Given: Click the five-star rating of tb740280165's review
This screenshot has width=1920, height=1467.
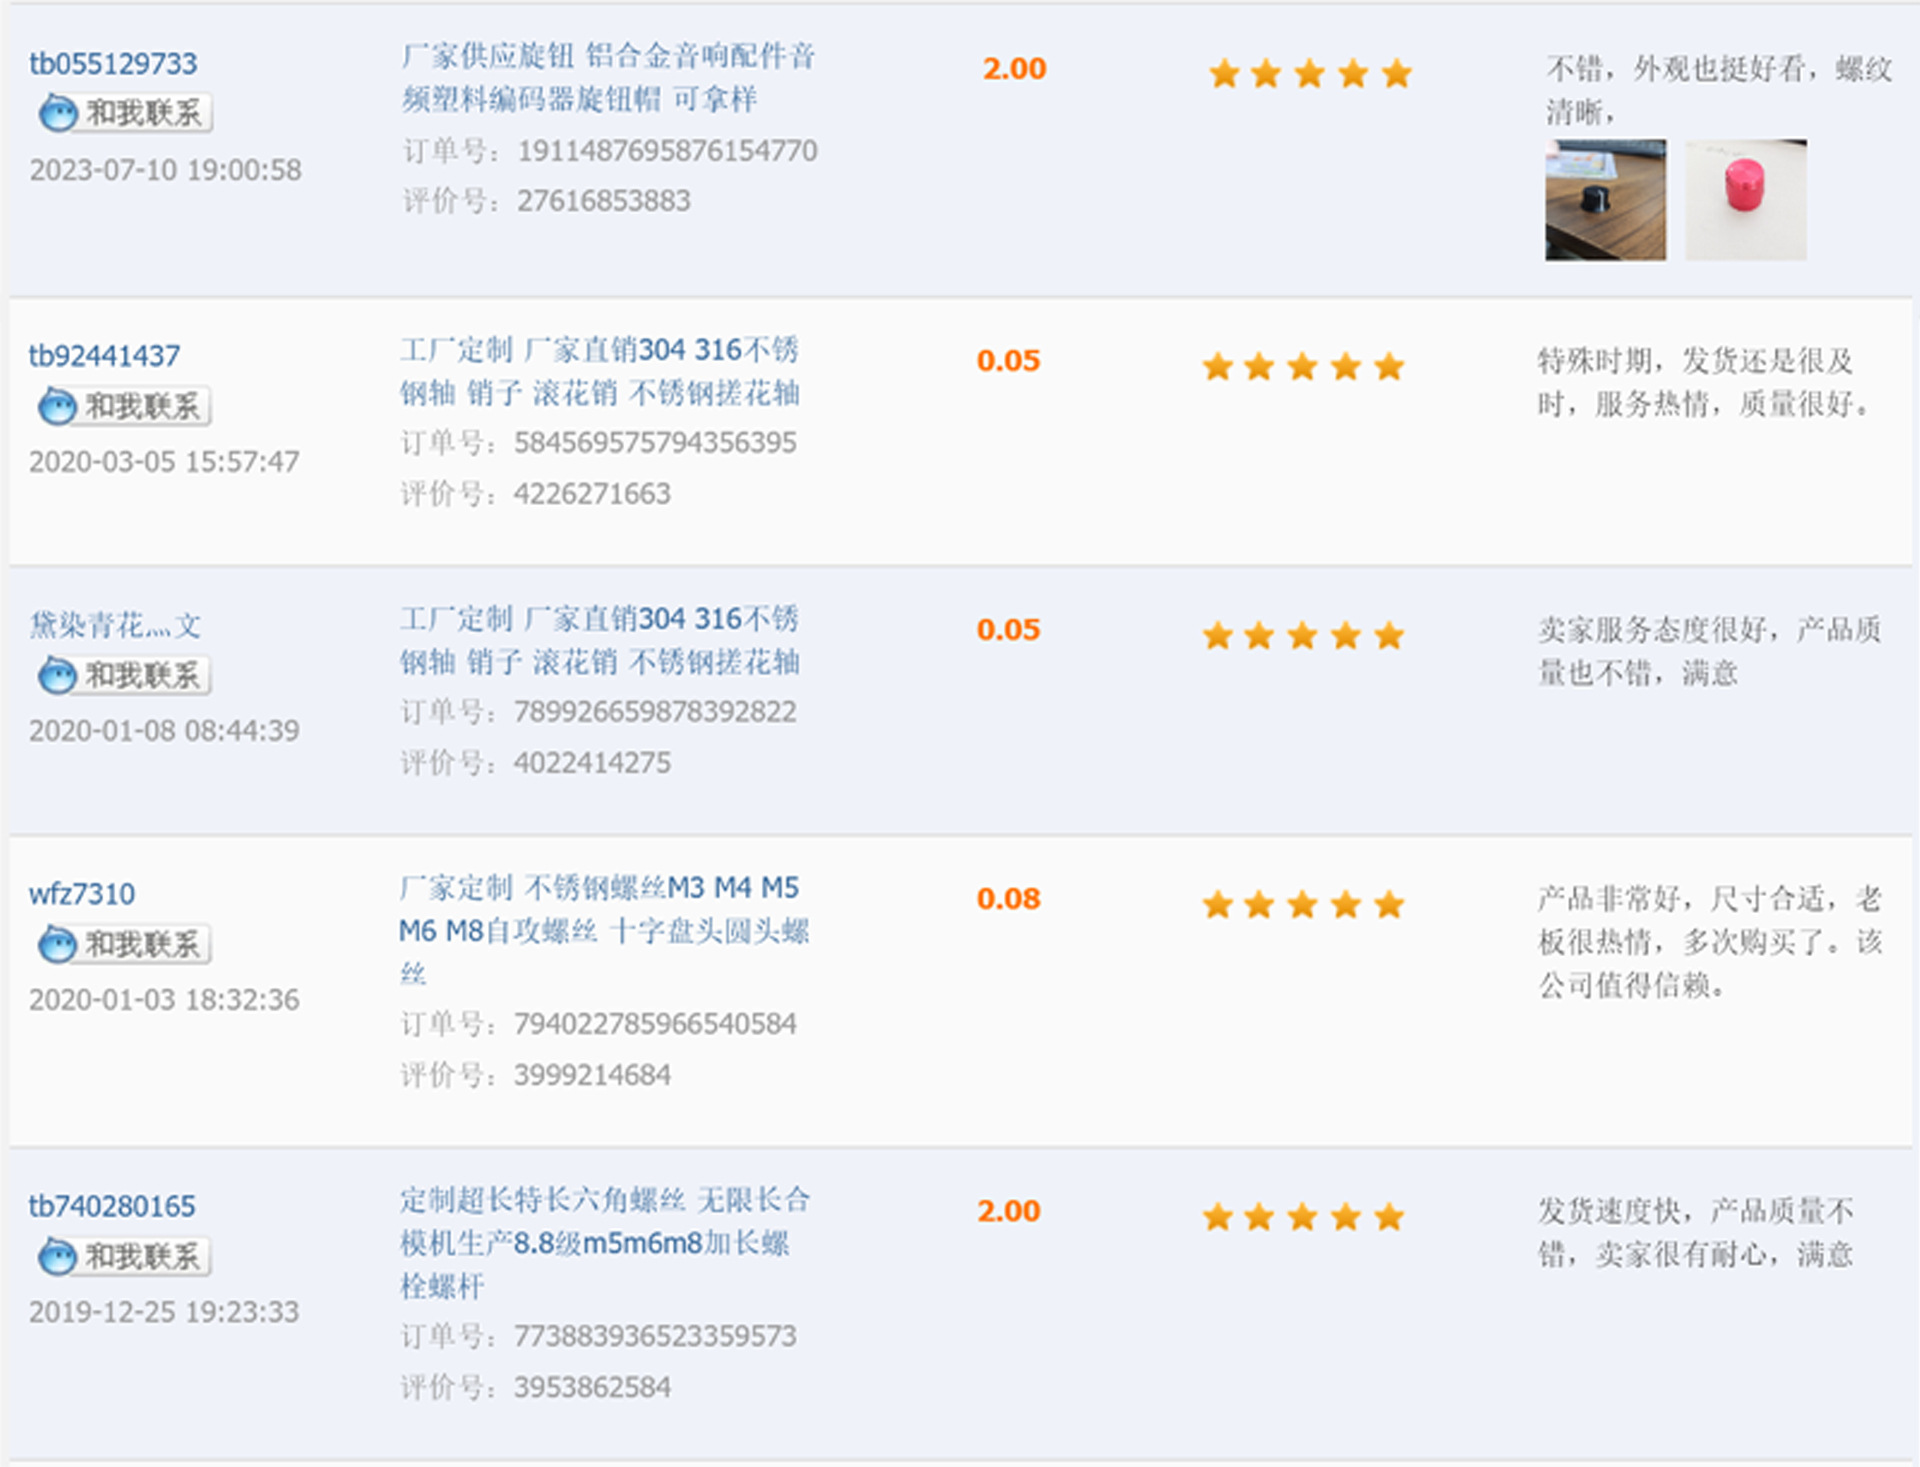Looking at the screenshot, I should pos(1303,1217).
